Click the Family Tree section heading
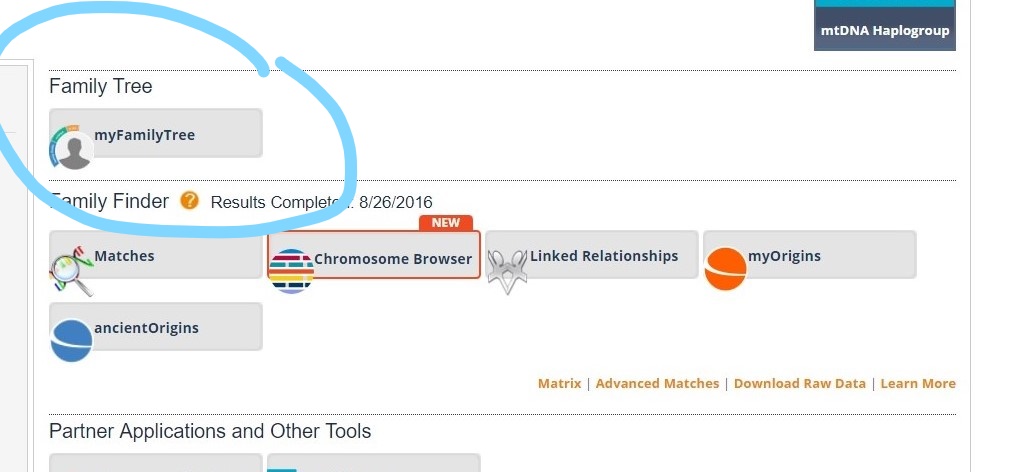Screen dimensions: 1009x472 pos(101,87)
